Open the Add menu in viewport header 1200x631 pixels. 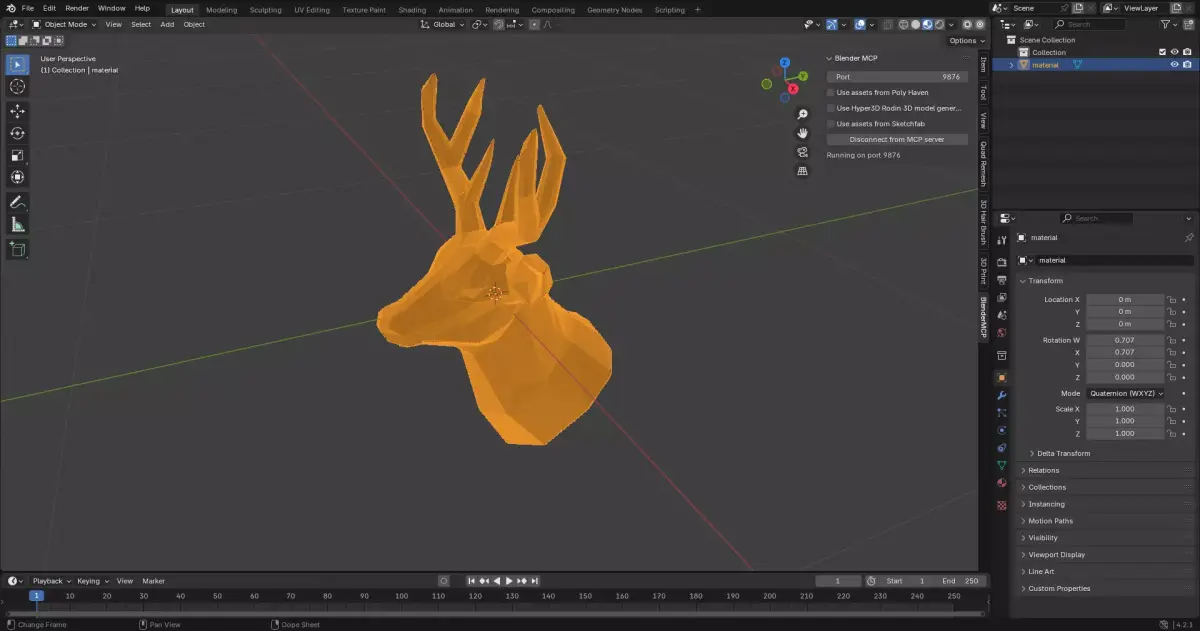click(x=167, y=24)
